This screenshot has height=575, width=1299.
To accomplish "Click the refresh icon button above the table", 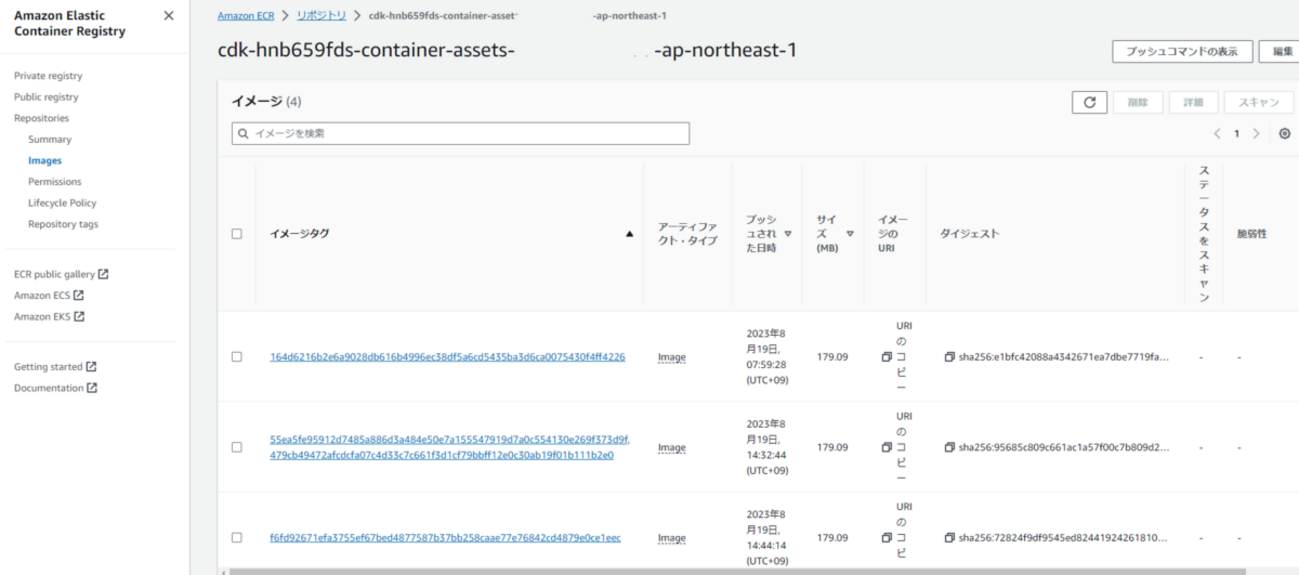I will coord(1088,102).
